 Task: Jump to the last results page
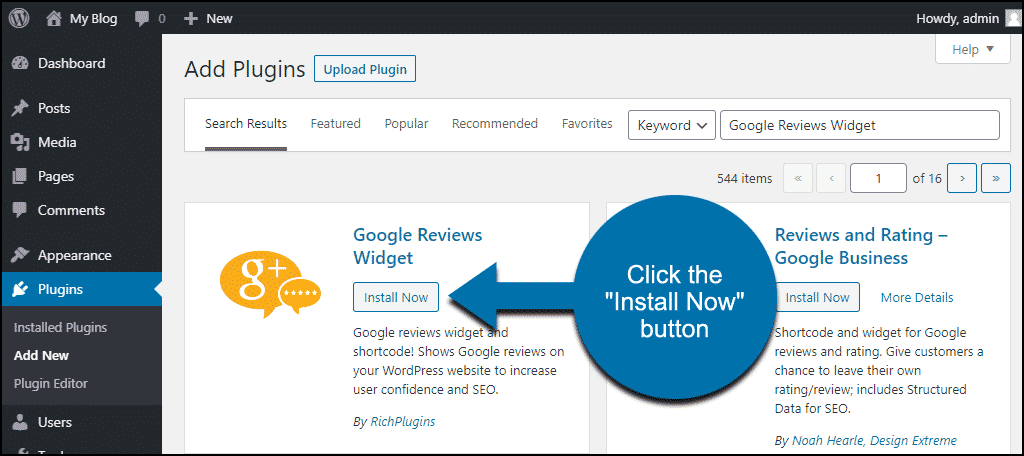pos(996,178)
